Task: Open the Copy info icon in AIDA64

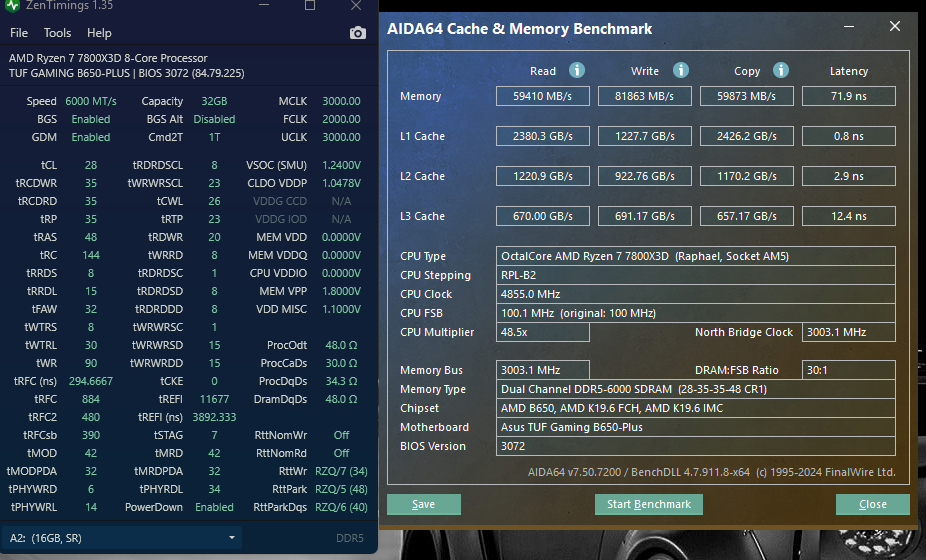Action: [781, 70]
